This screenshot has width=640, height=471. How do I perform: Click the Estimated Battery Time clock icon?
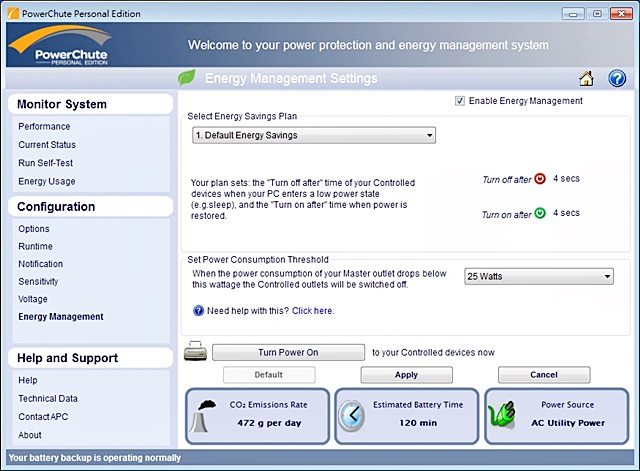(x=351, y=415)
